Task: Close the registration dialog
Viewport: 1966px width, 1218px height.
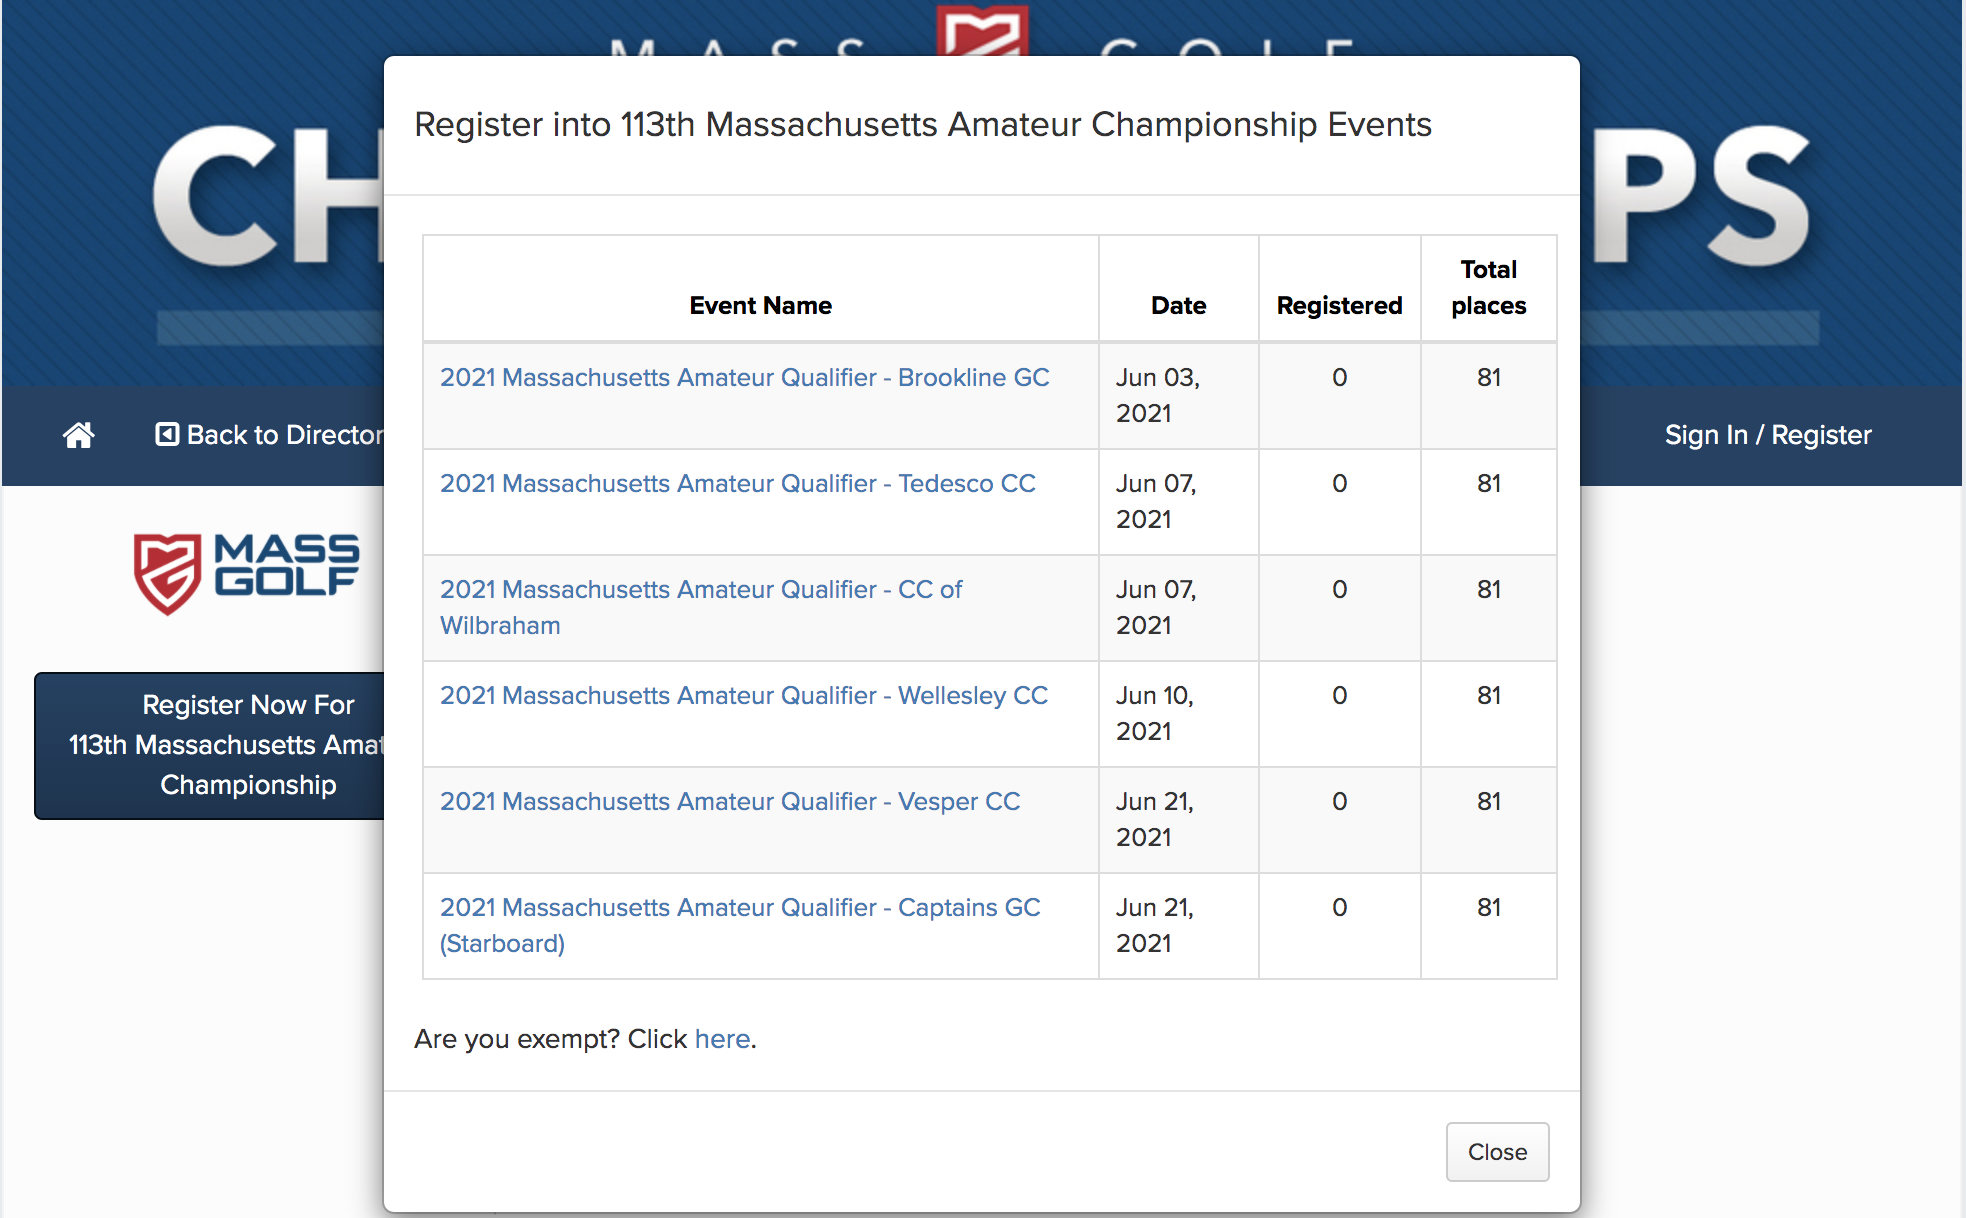Action: [1497, 1152]
